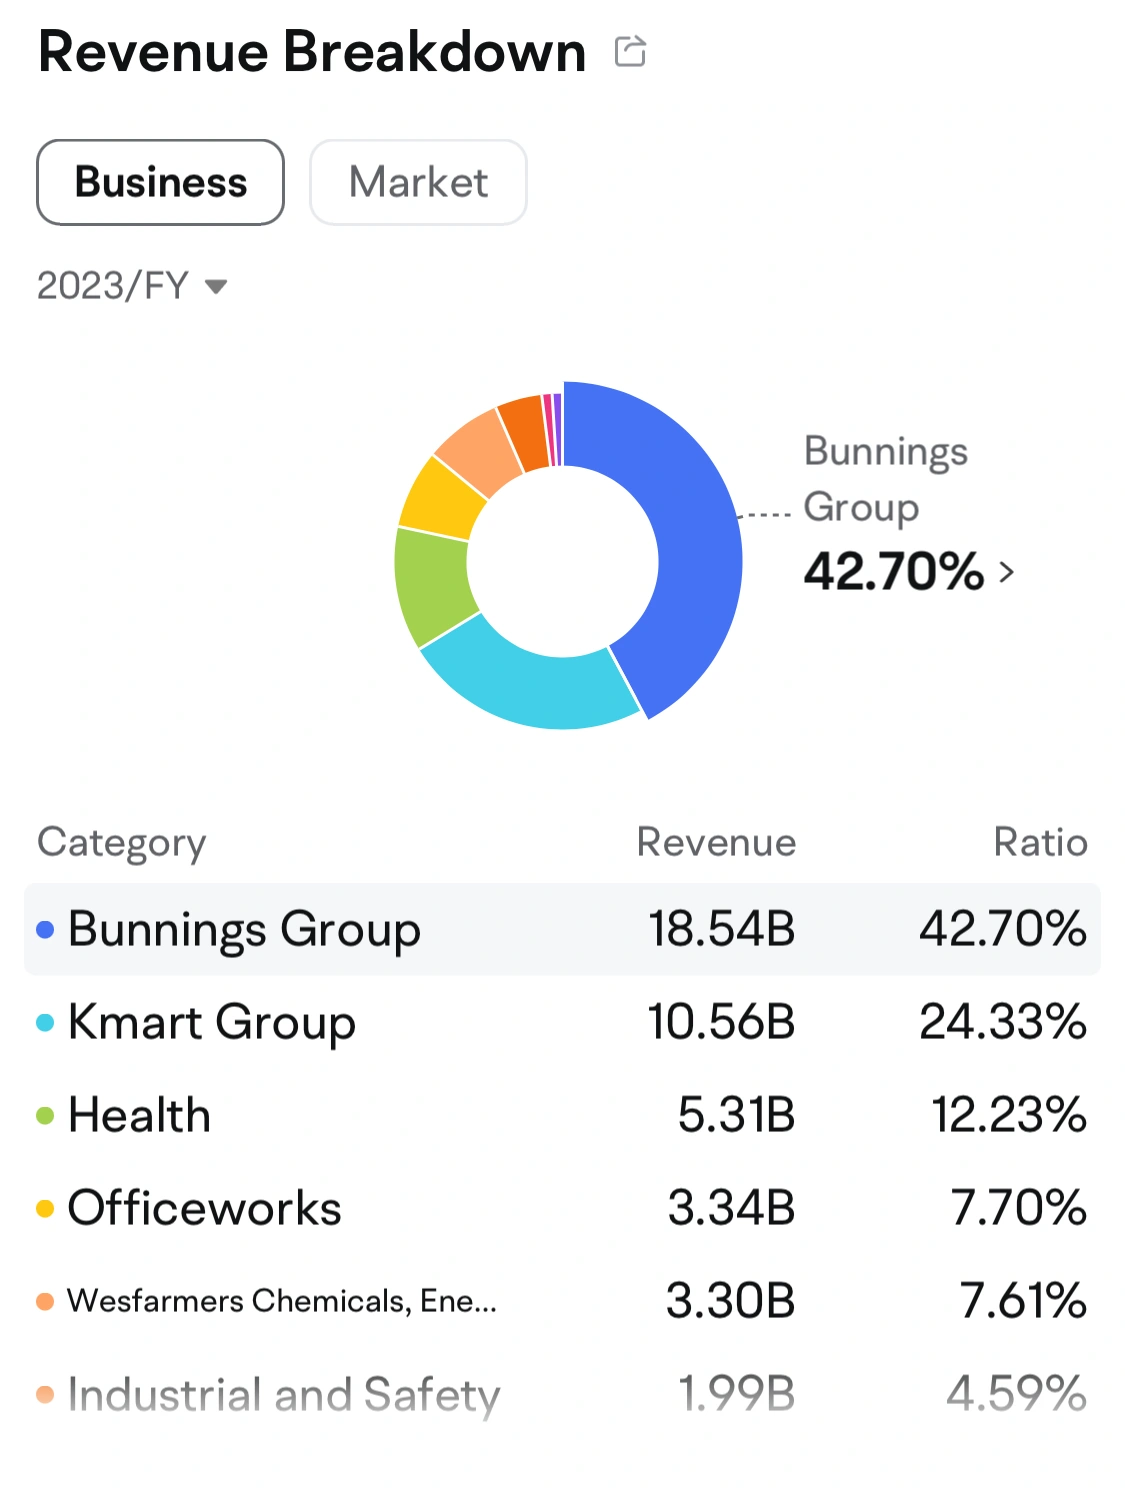Select the Business tab

[x=160, y=182]
